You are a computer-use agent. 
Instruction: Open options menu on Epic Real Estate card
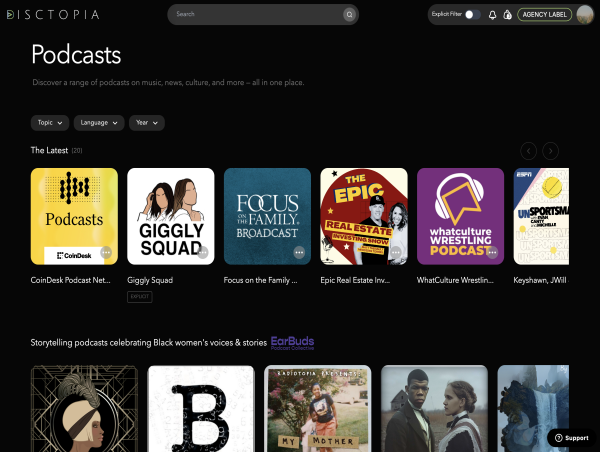[396, 252]
